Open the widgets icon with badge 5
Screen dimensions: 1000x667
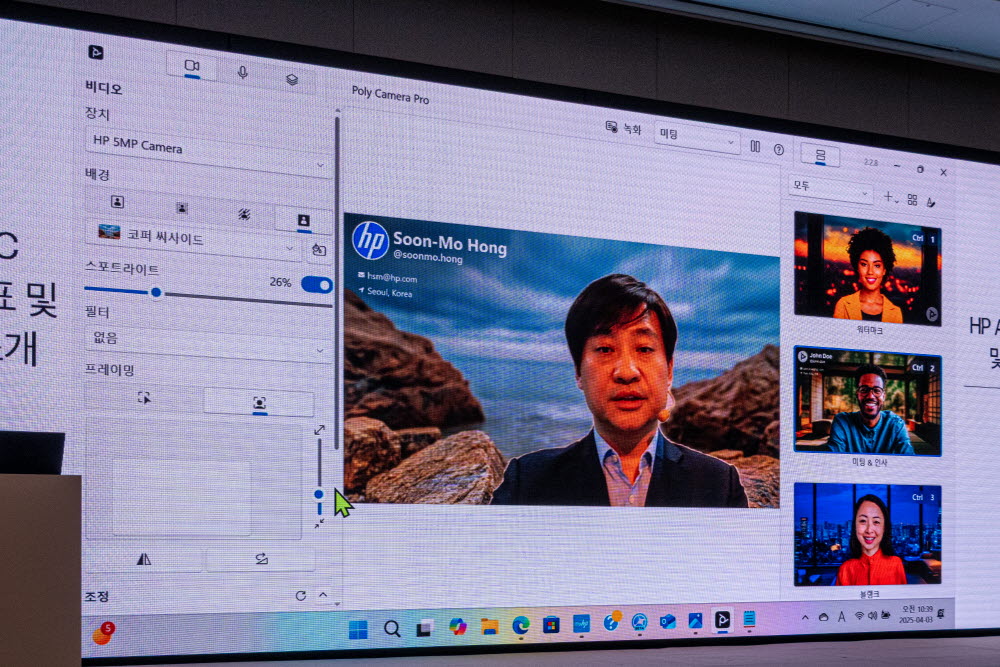click(103, 633)
